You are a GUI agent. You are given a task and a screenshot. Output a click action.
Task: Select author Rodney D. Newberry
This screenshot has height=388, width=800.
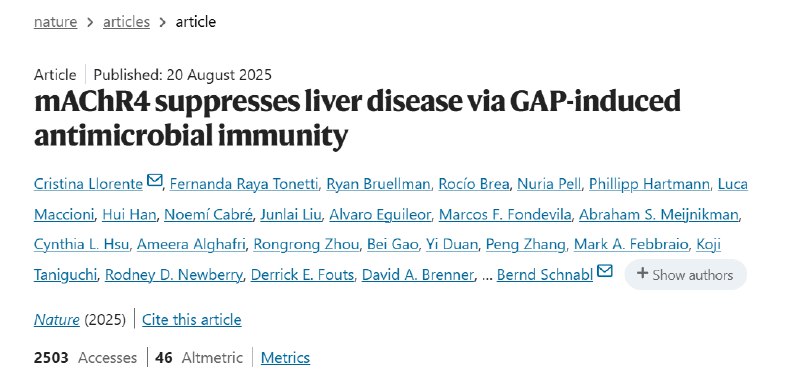[173, 275]
